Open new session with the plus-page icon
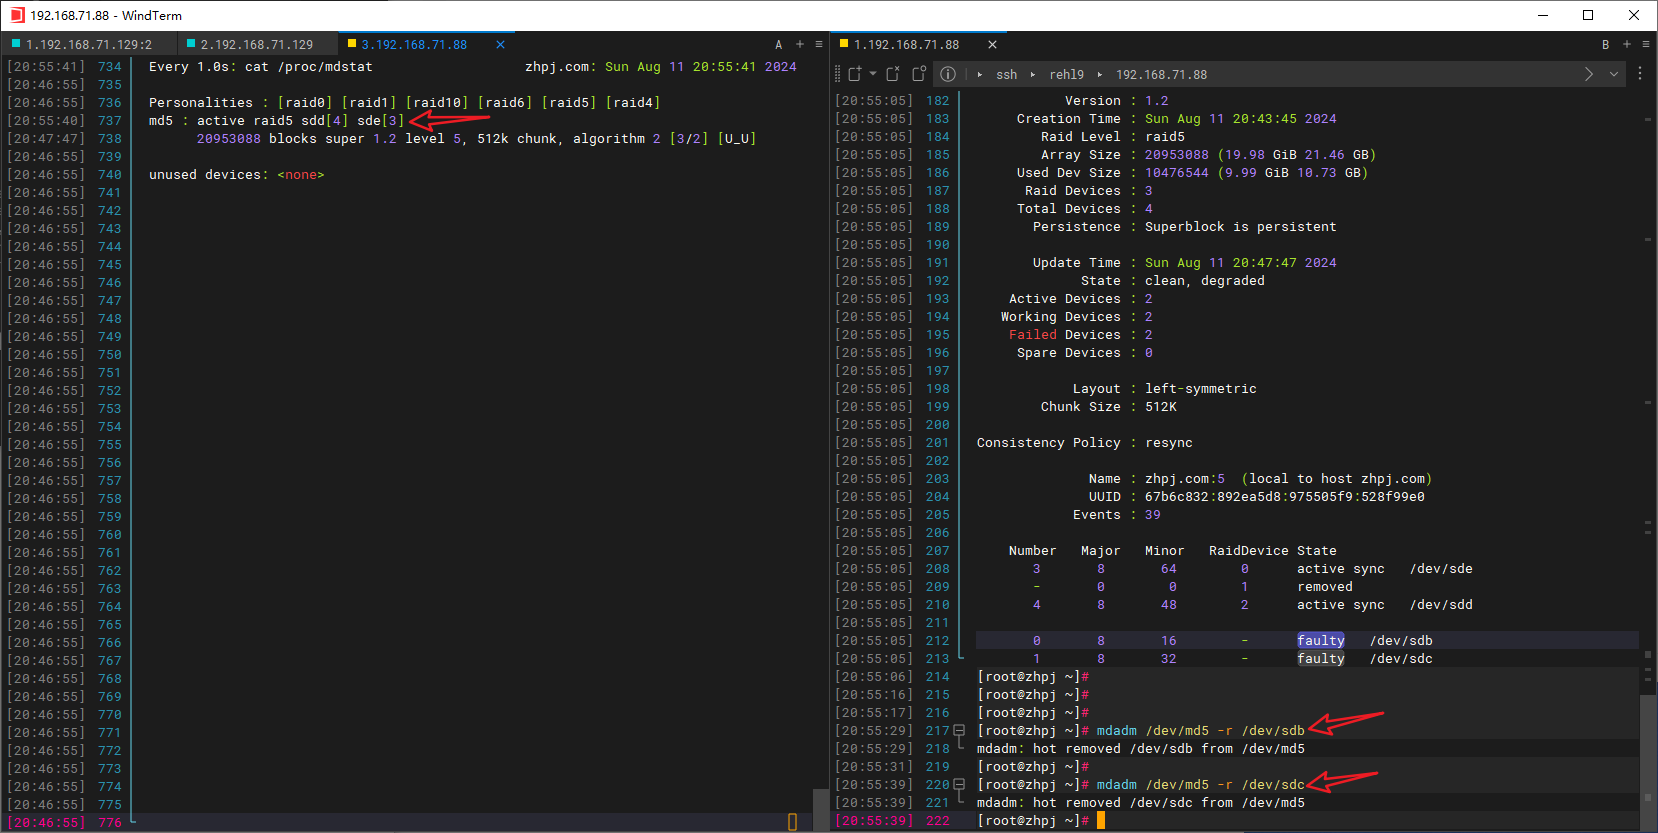Image resolution: width=1658 pixels, height=833 pixels. point(854,74)
